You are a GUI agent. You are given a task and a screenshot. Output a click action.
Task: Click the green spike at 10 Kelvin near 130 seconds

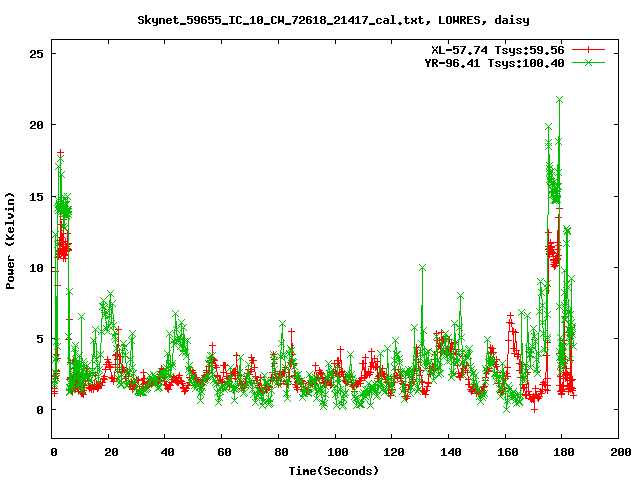[422, 268]
